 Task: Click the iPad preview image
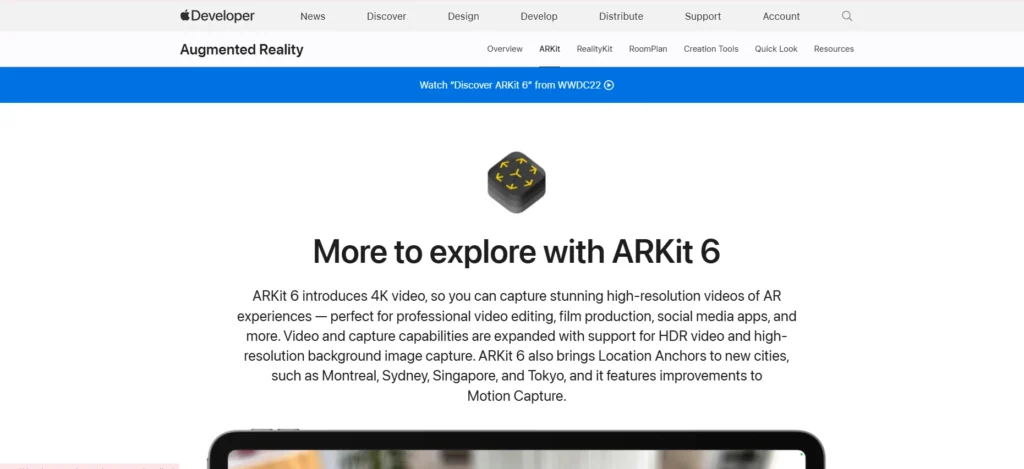click(517, 449)
